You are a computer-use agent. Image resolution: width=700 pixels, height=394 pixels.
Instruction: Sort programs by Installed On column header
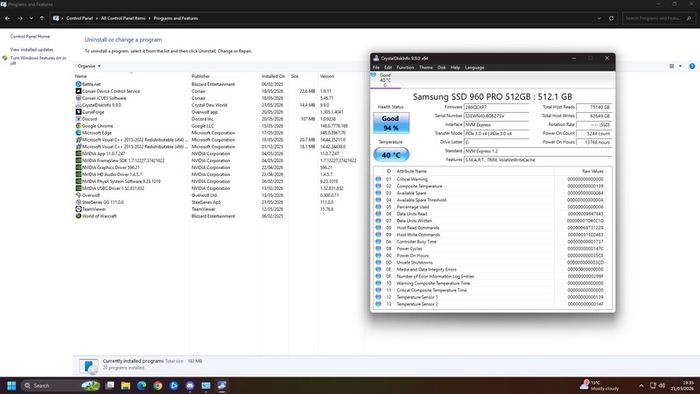(x=274, y=76)
